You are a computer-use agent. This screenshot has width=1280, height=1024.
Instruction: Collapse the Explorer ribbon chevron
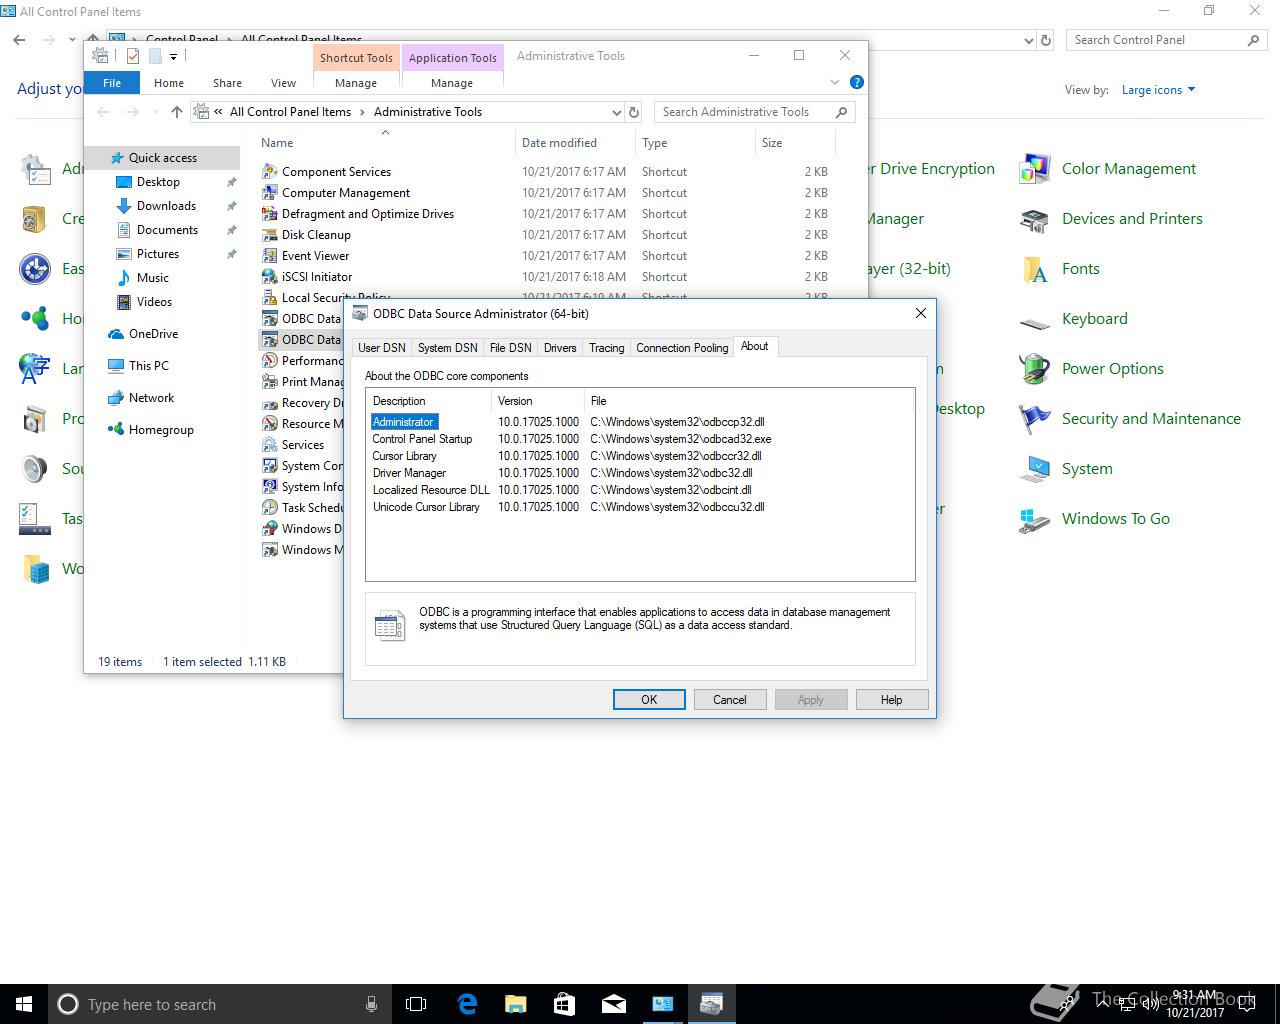coord(835,83)
